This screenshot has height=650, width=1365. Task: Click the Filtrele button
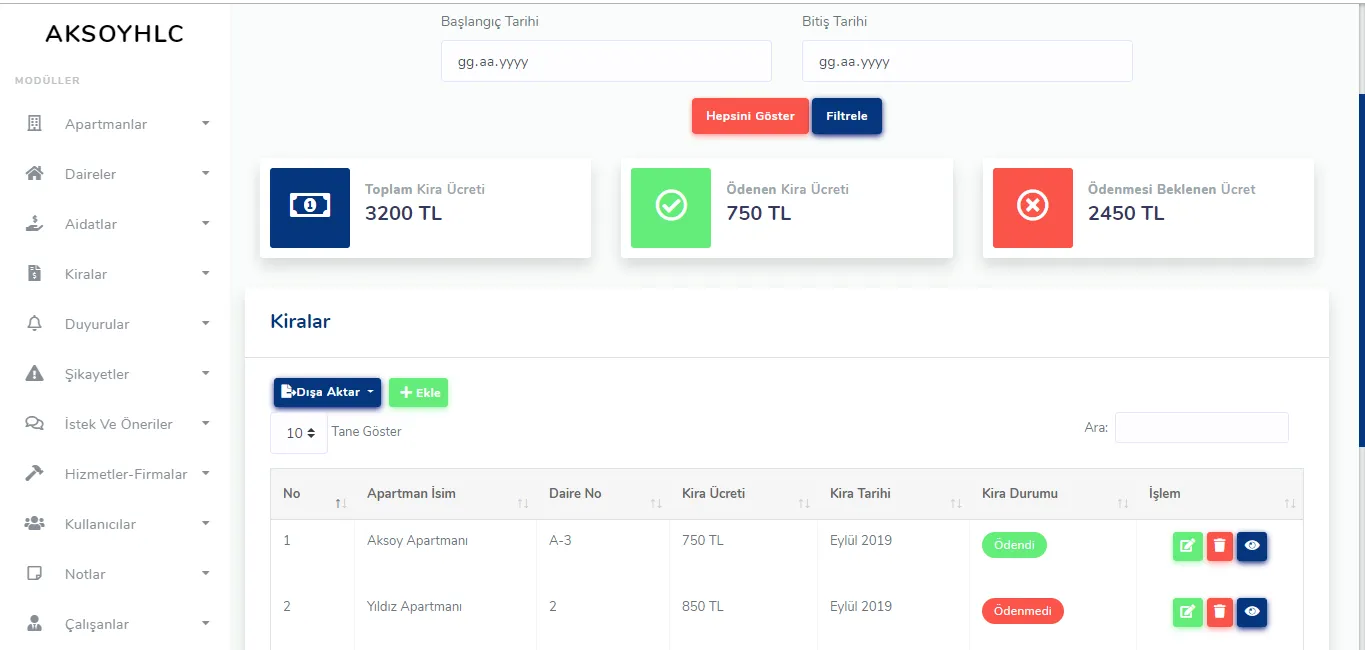tap(847, 116)
